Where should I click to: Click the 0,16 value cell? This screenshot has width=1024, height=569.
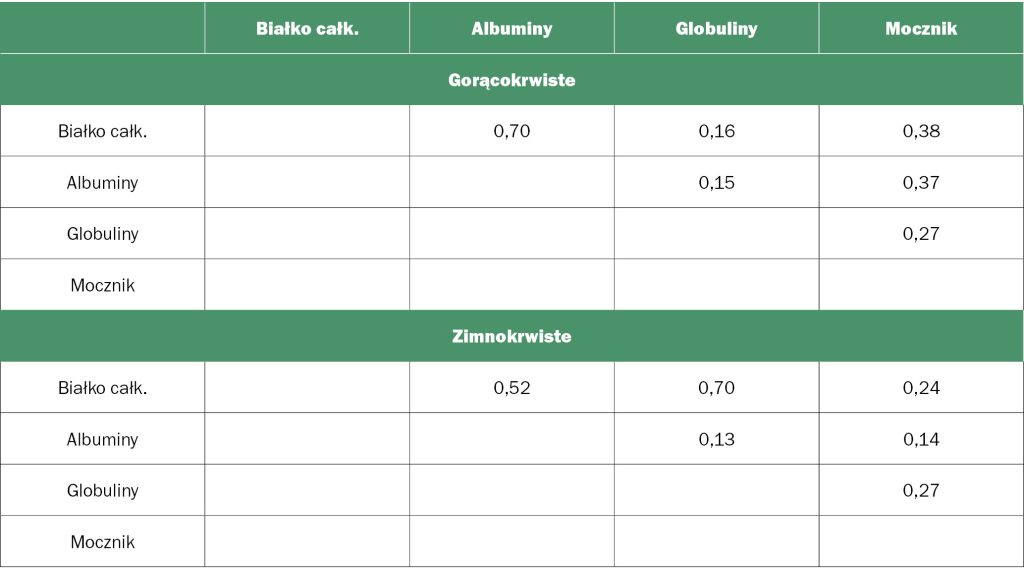(716, 131)
